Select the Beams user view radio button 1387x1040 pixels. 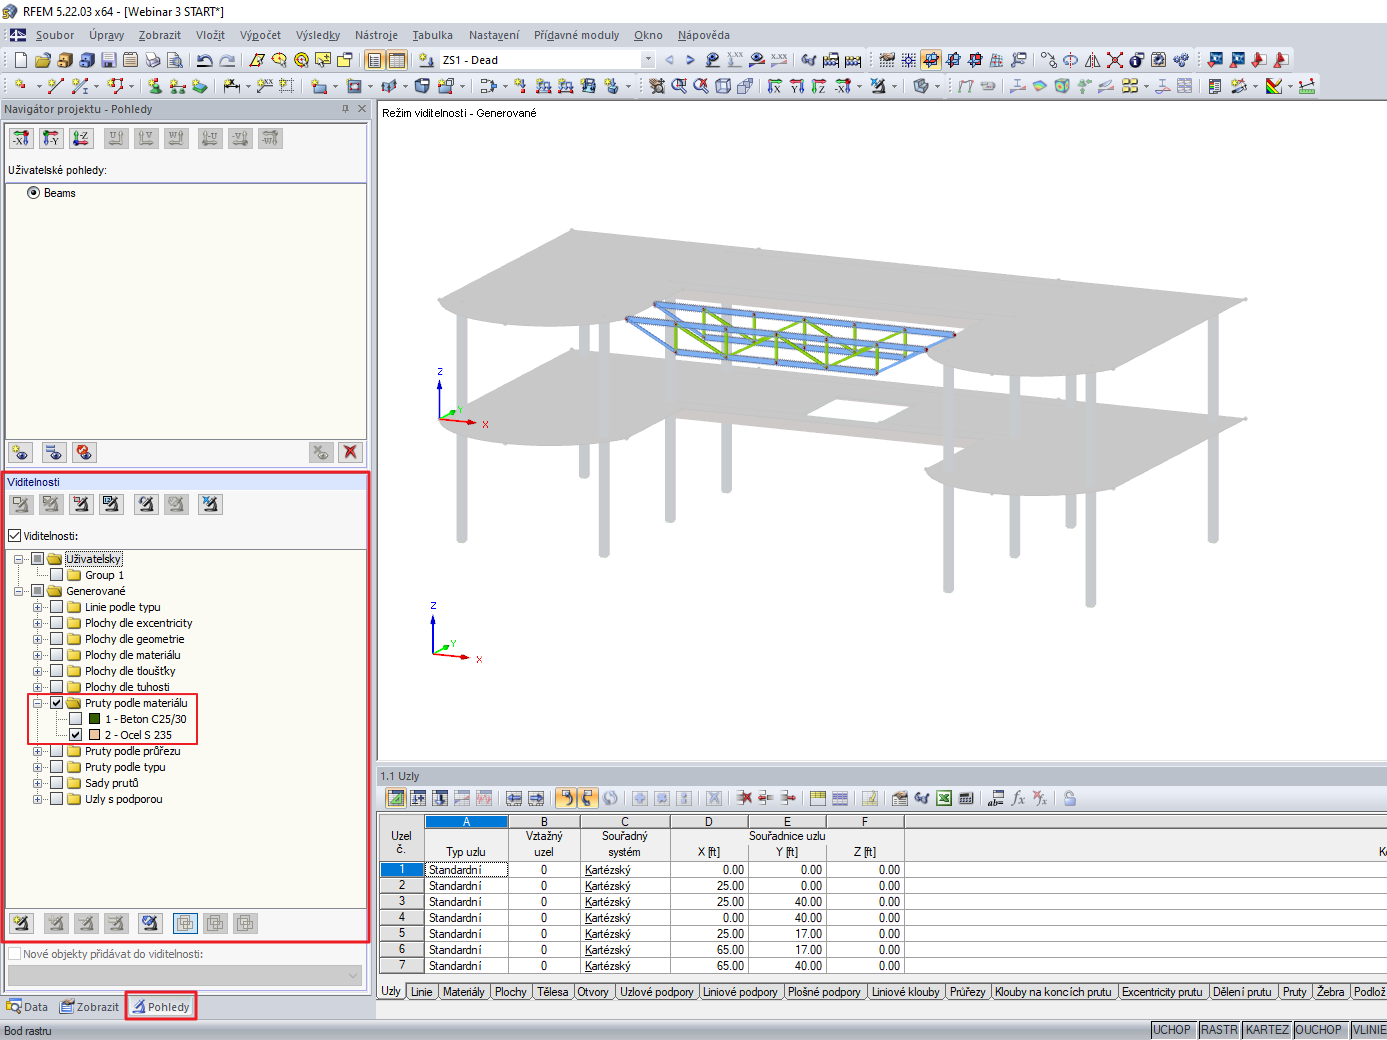34,193
